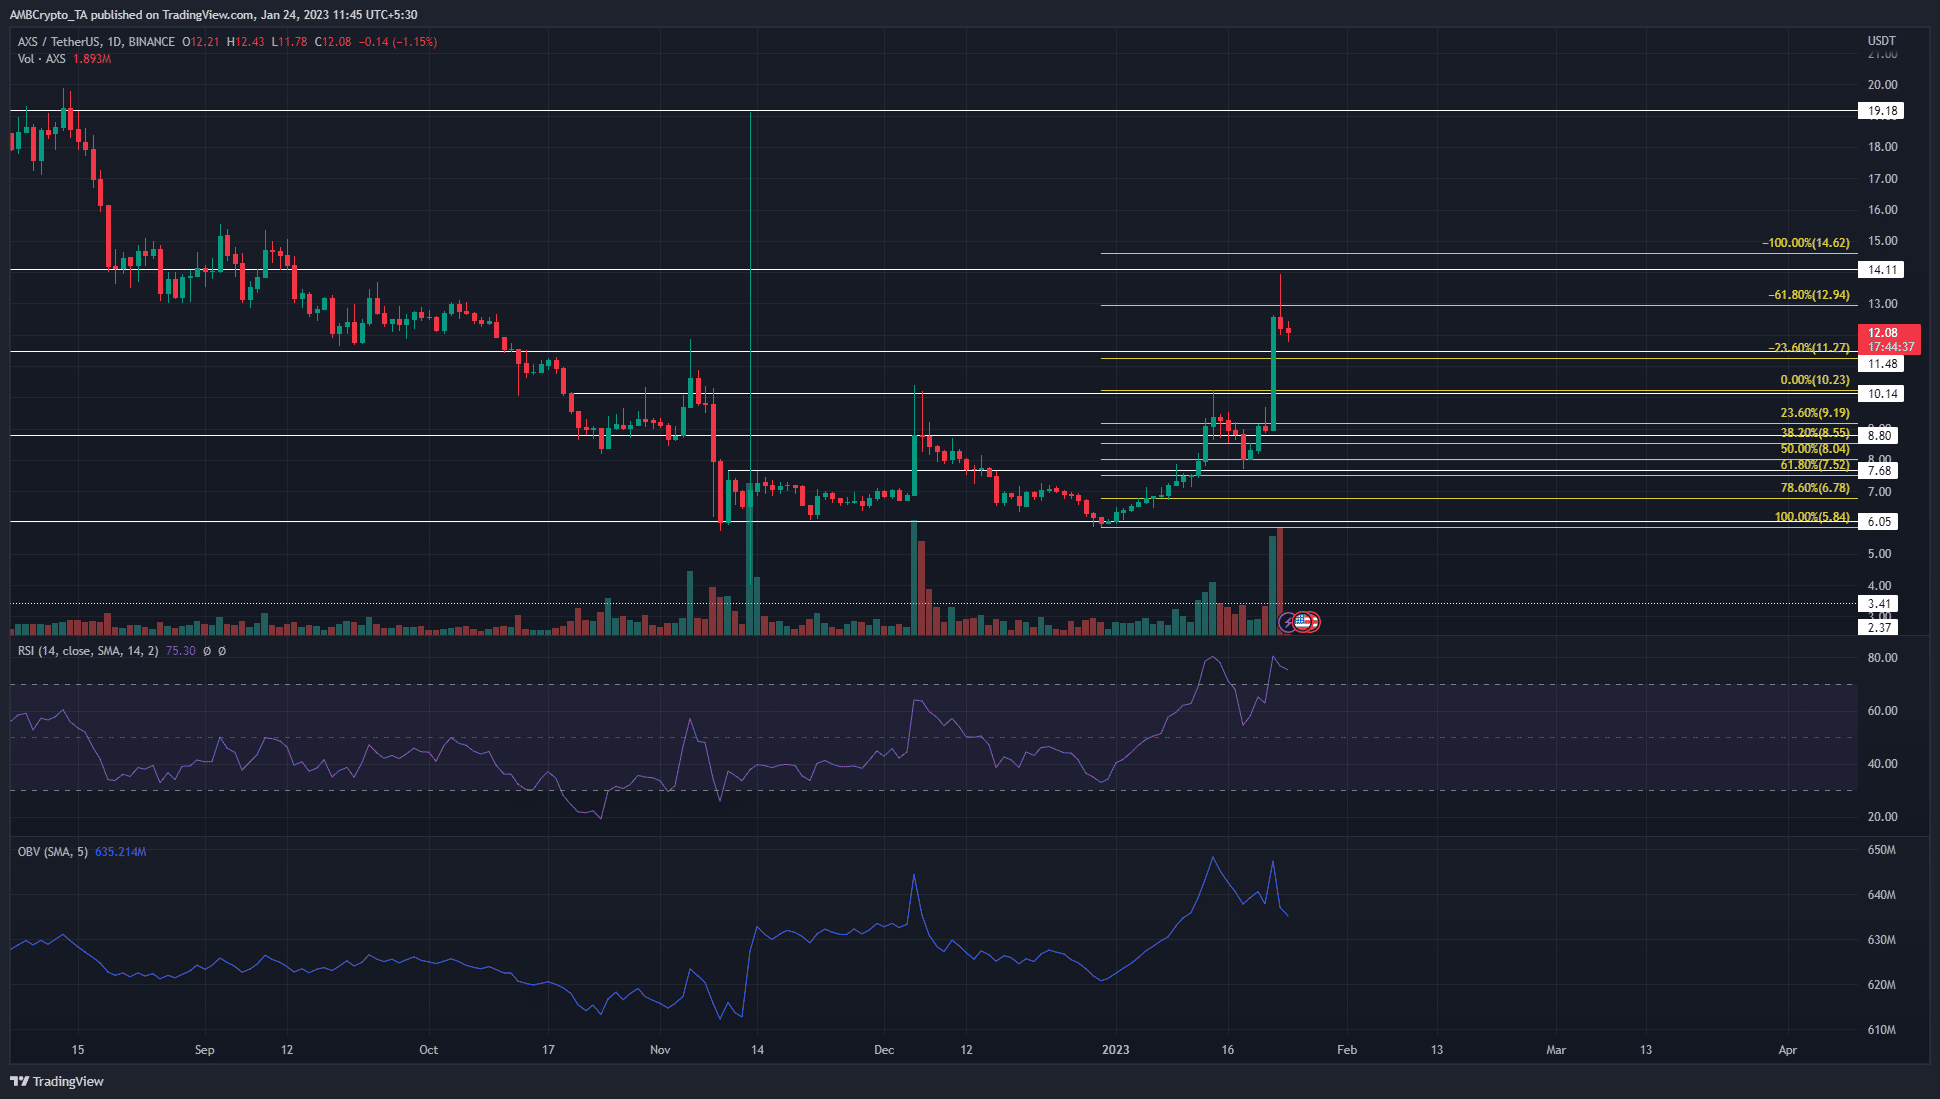
Task: Click the AMBCrypto_TA published header text
Action: point(213,15)
